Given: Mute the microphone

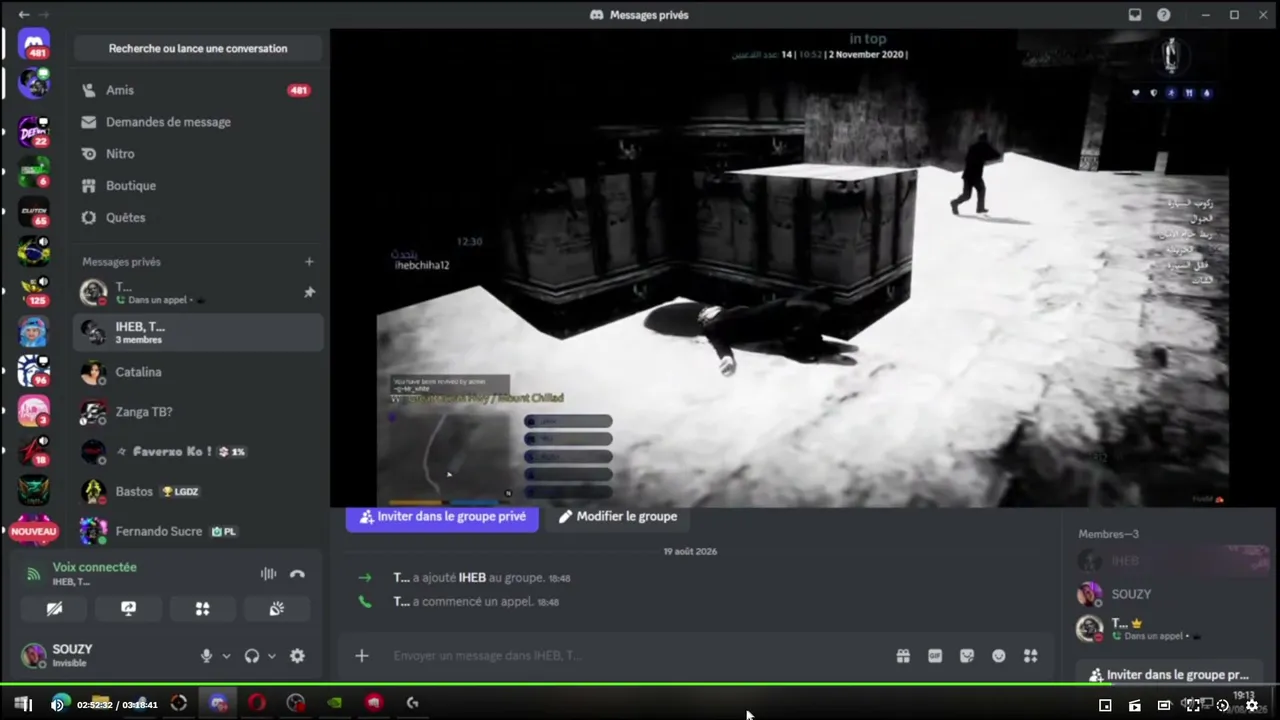Looking at the screenshot, I should click(x=206, y=656).
